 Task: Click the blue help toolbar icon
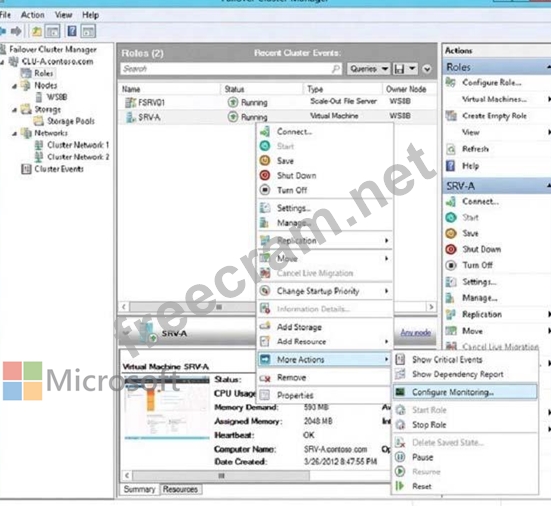click(72, 31)
